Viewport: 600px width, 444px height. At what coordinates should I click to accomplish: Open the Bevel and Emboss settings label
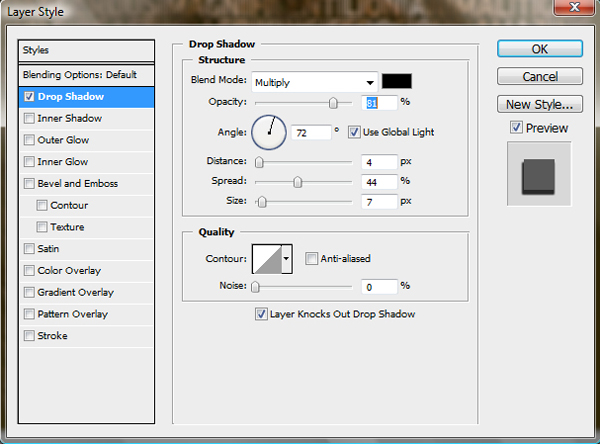(78, 184)
